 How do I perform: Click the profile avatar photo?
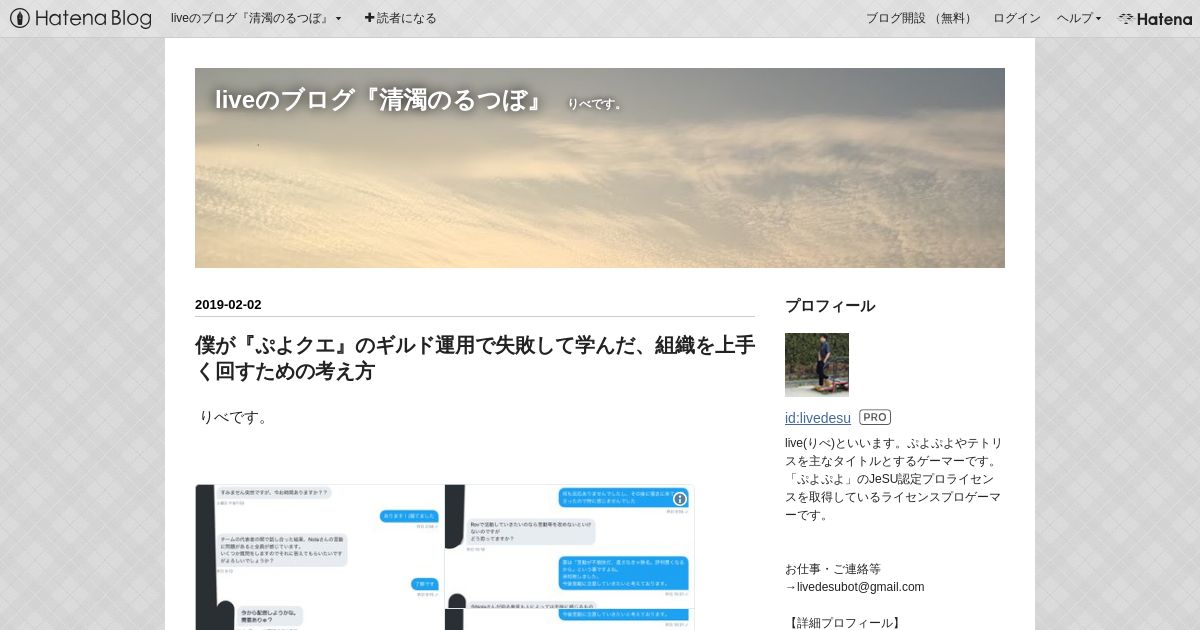click(817, 365)
